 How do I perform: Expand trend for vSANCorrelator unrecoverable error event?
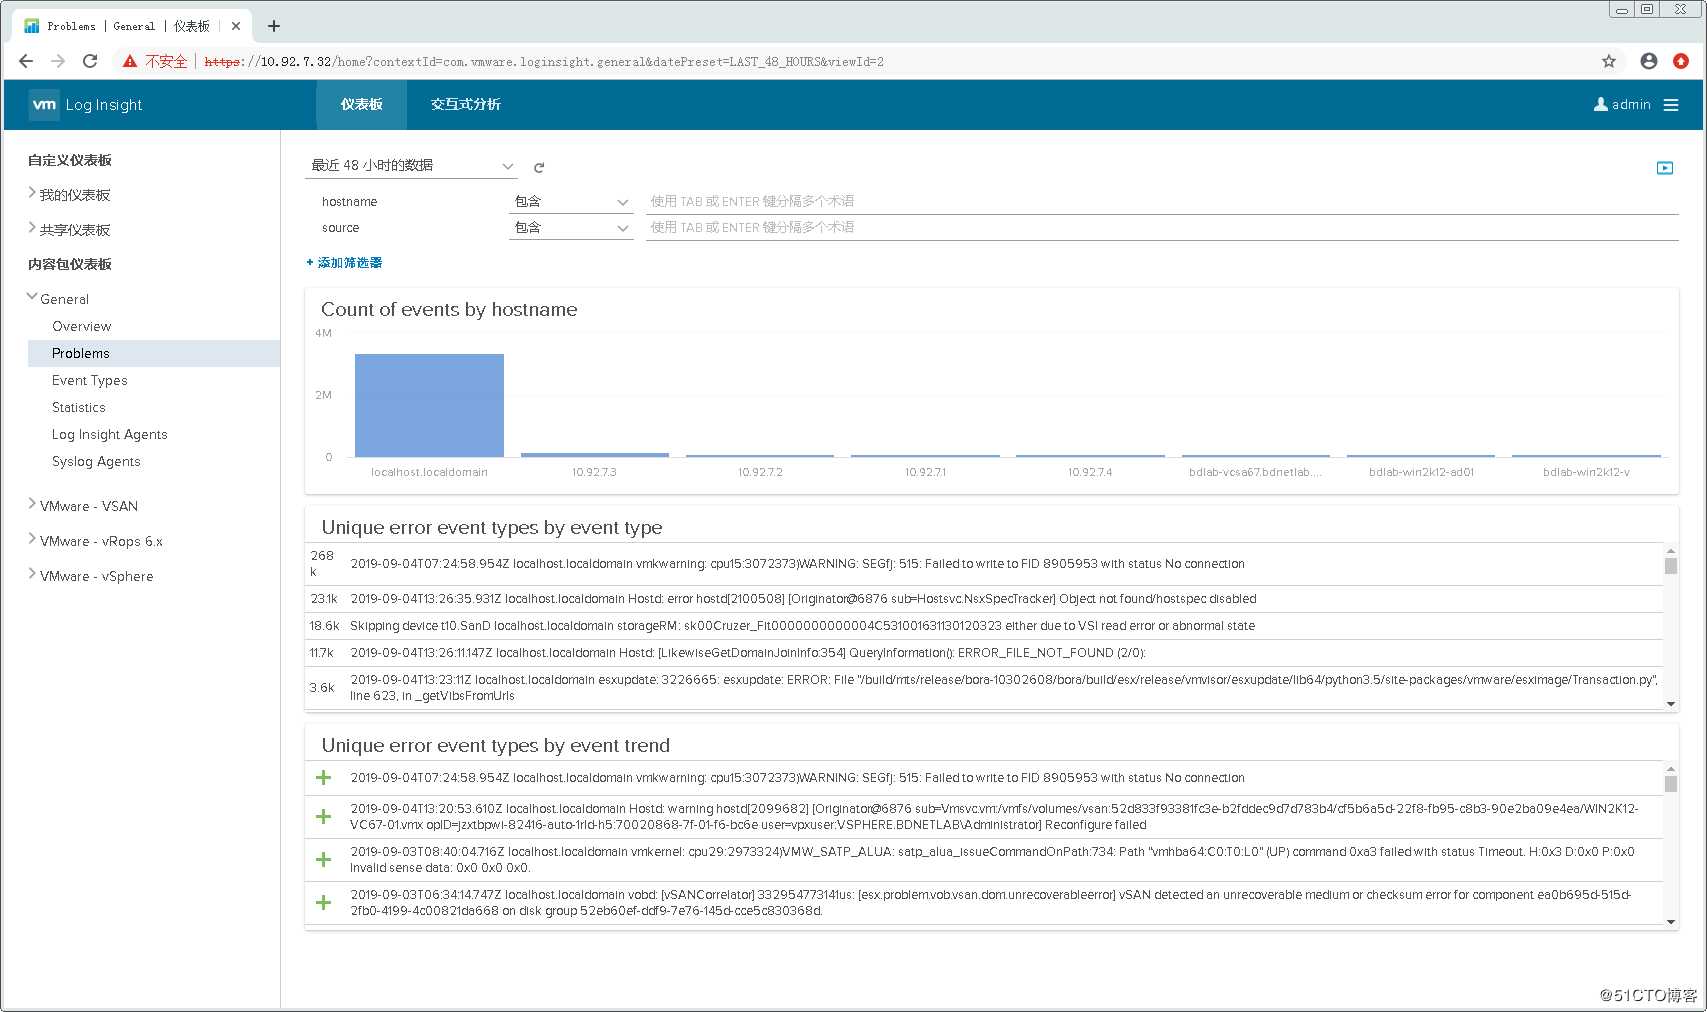[x=324, y=903]
